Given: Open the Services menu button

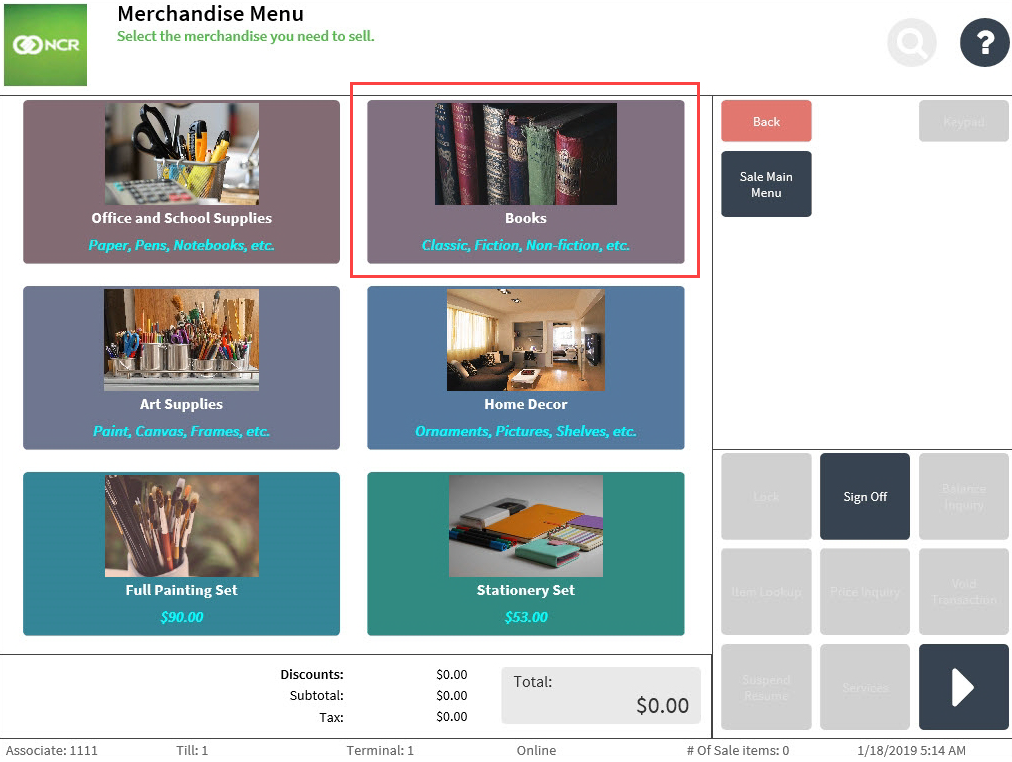Looking at the screenshot, I should pos(865,687).
